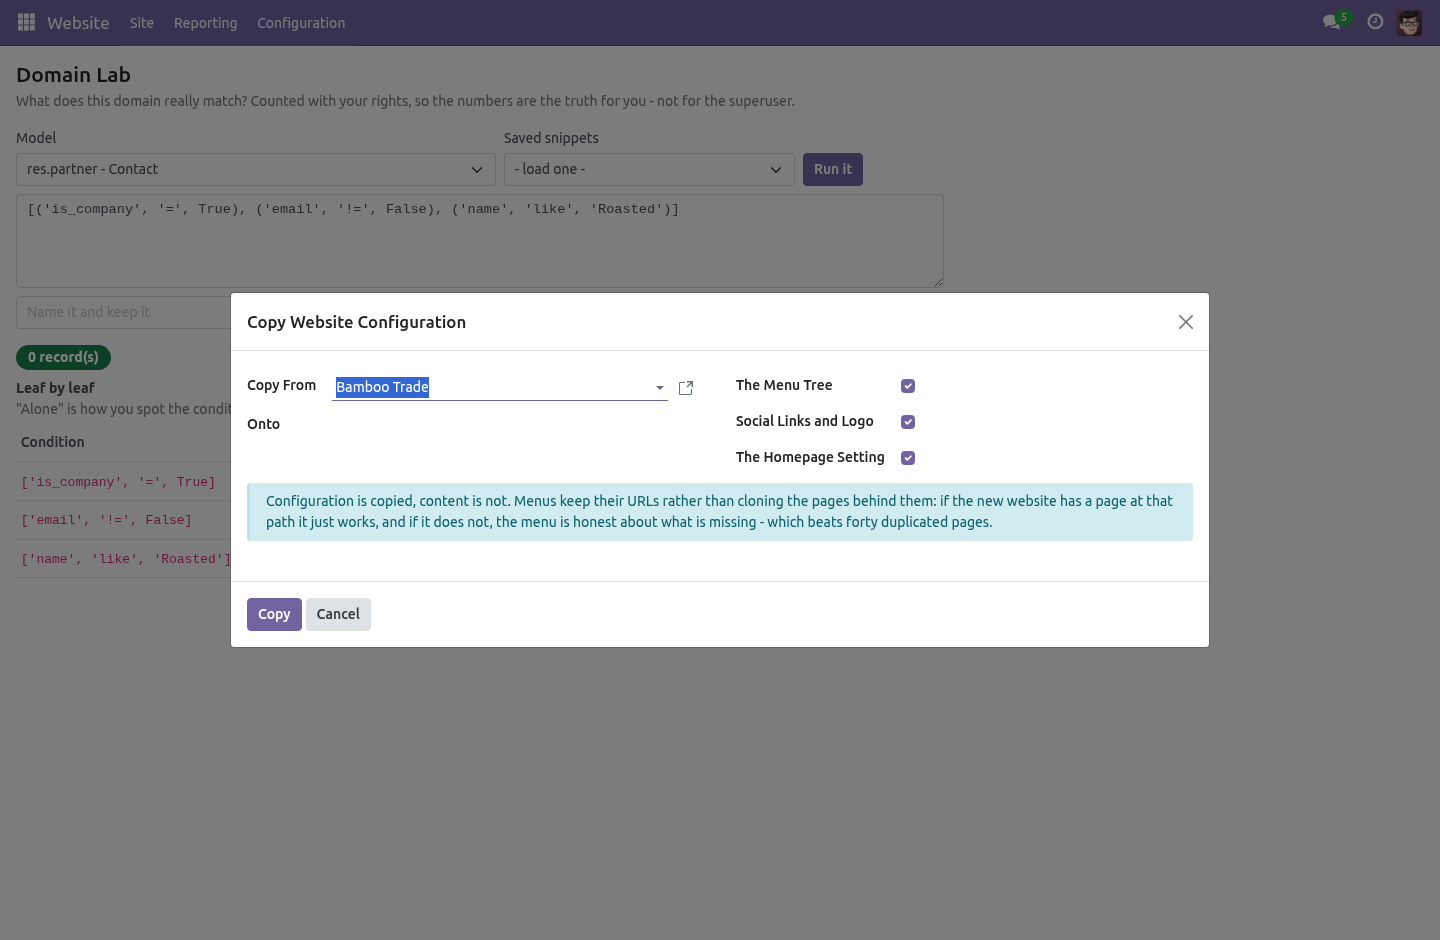Open the Model res.partner dropdown
The width and height of the screenshot is (1440, 940).
[256, 169]
